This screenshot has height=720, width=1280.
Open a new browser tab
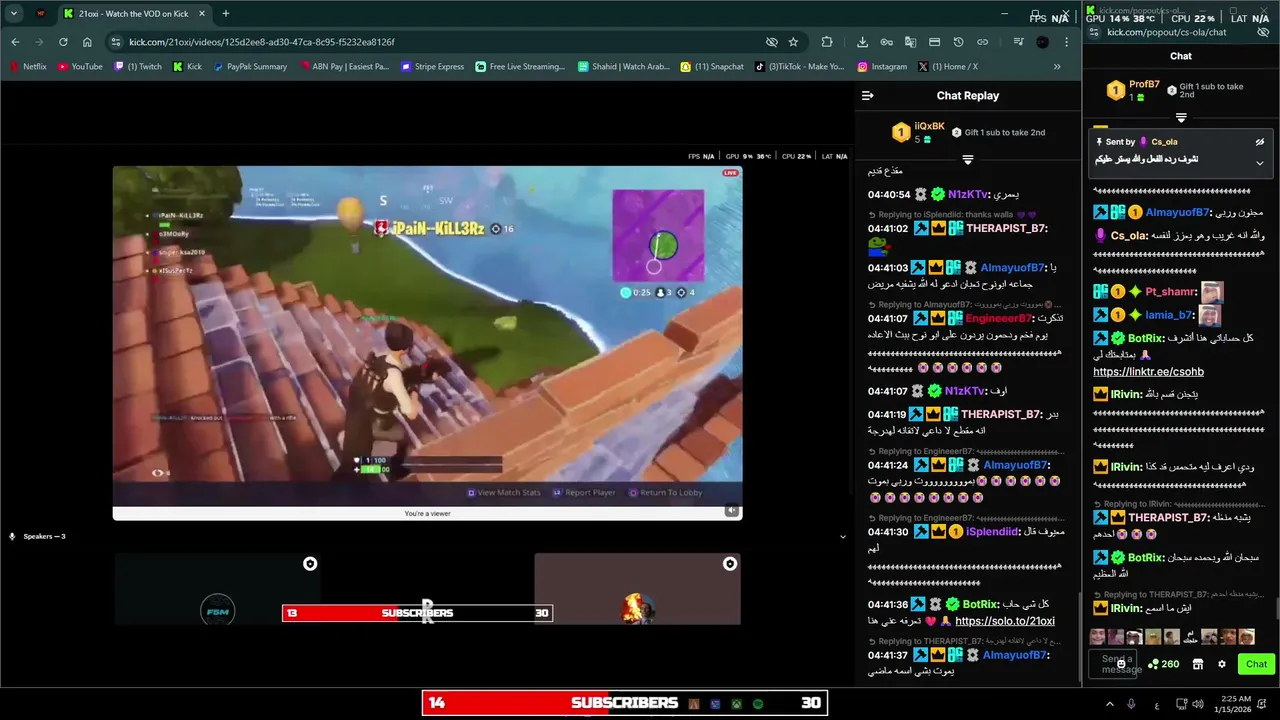click(x=225, y=14)
